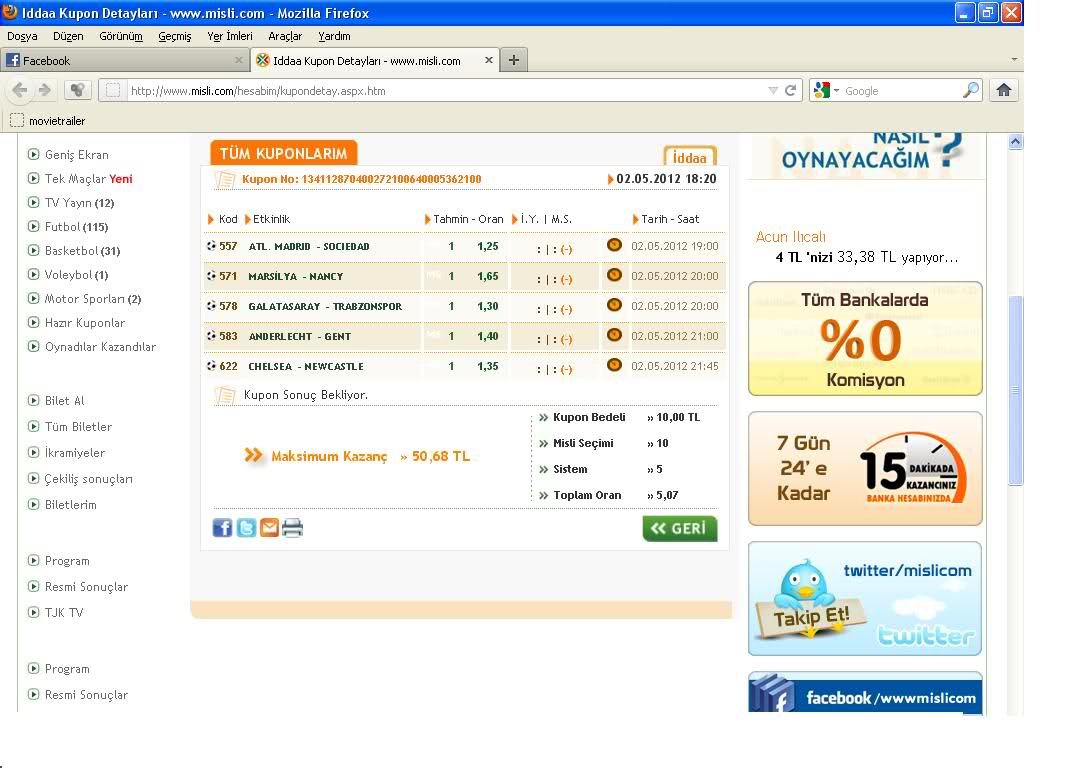Open the URL history dropdown arrow
1078x768 pixels.
772,90
